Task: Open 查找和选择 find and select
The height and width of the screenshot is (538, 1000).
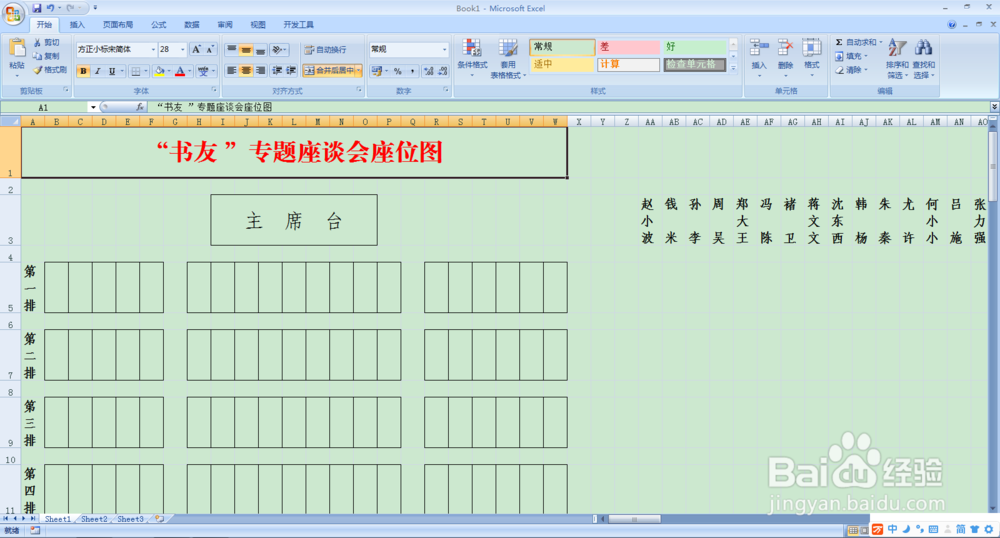Action: pyautogui.click(x=923, y=57)
